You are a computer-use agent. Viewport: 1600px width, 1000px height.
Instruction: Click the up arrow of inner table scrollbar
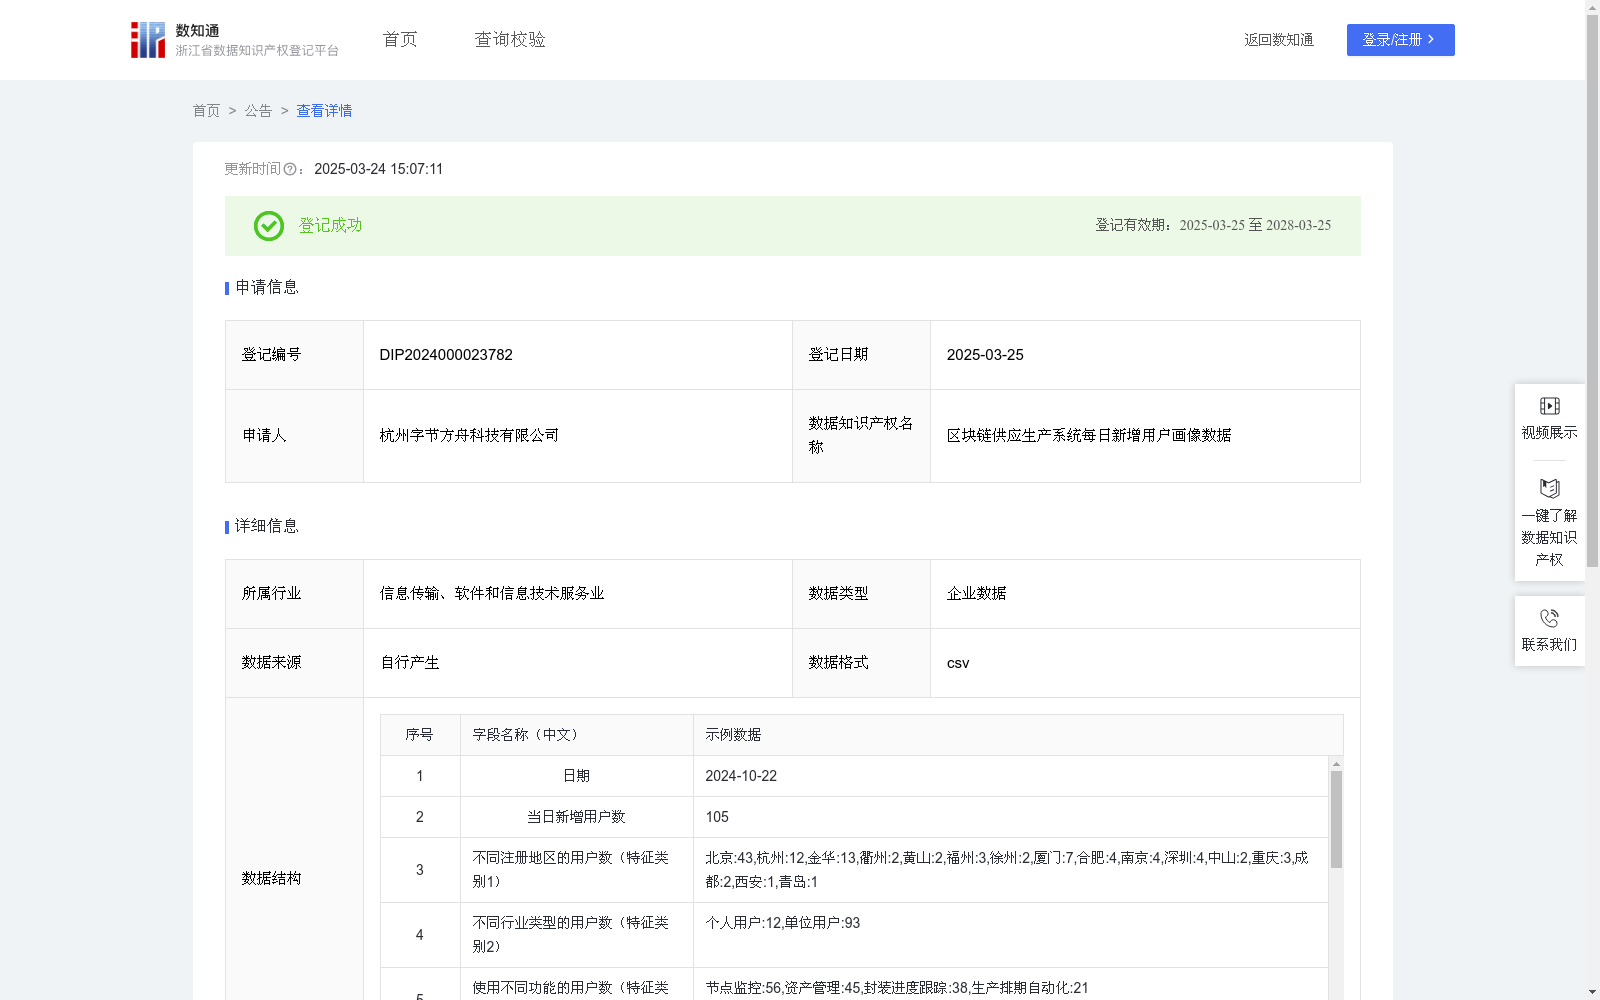pyautogui.click(x=1336, y=764)
